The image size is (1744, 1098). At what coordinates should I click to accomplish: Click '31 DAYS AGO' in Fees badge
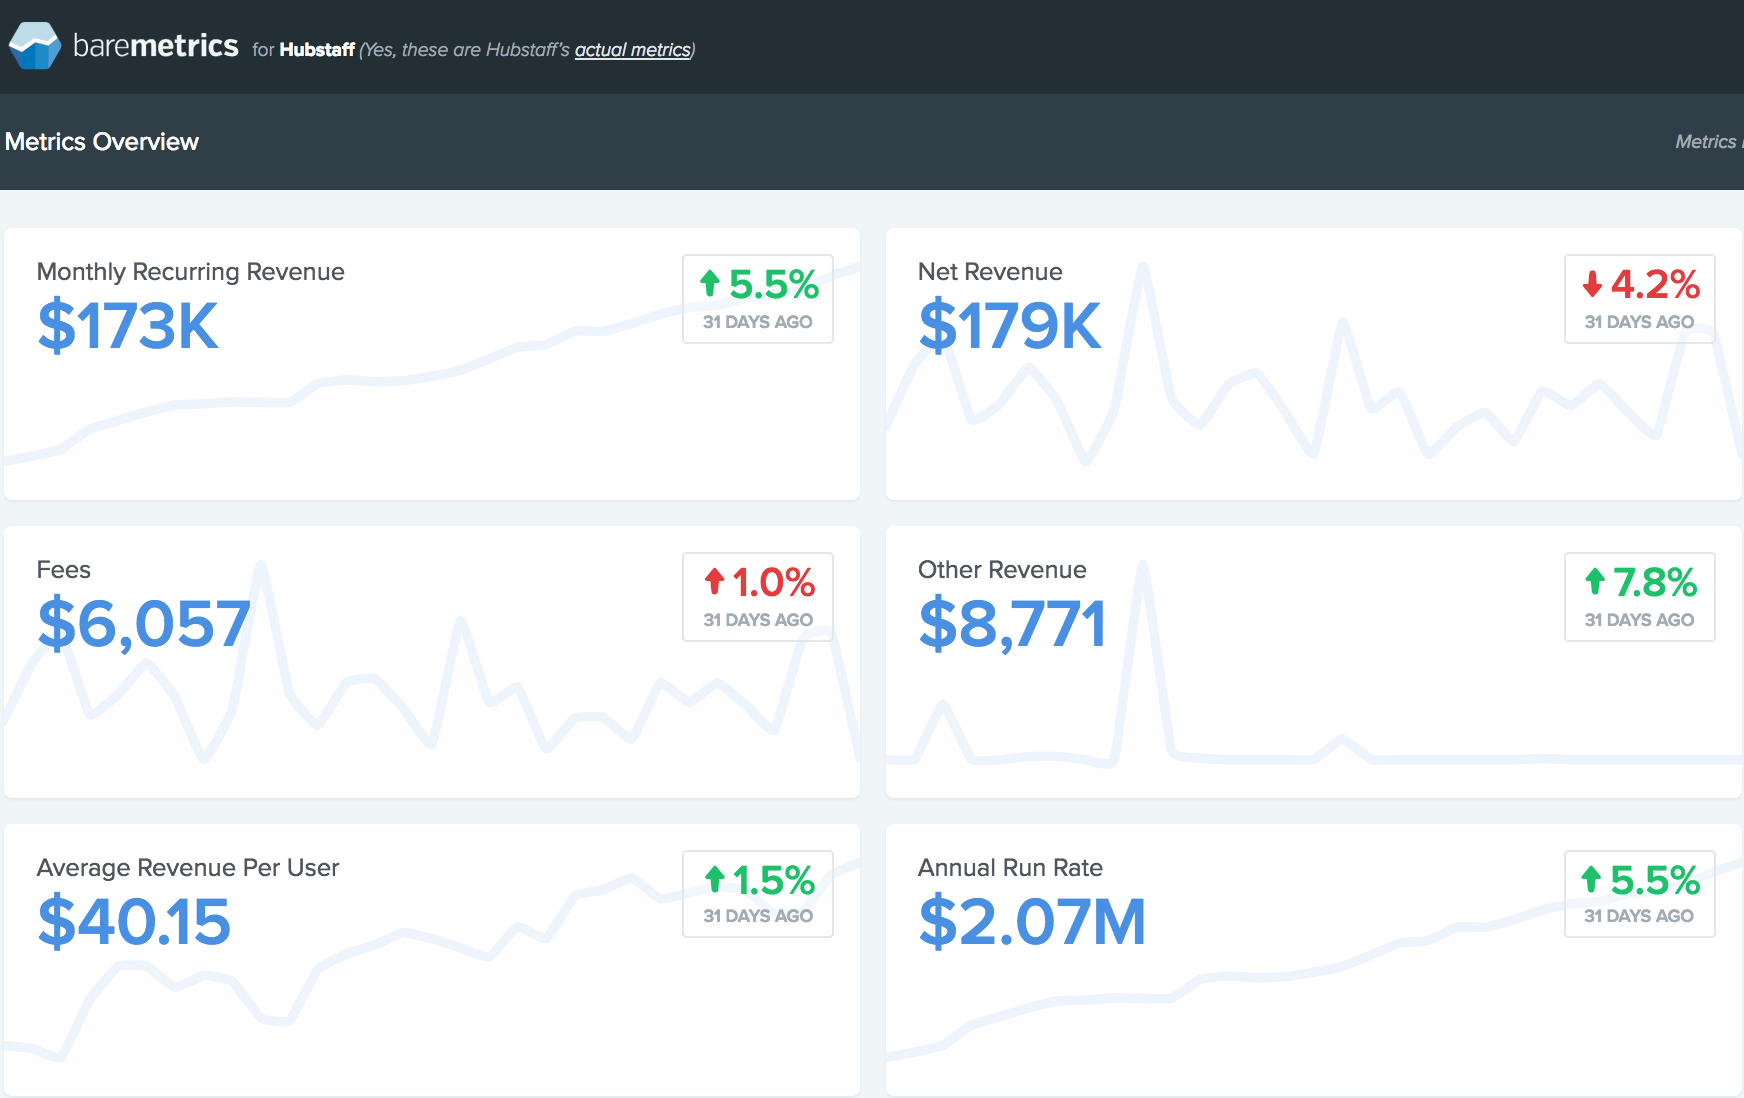[758, 620]
